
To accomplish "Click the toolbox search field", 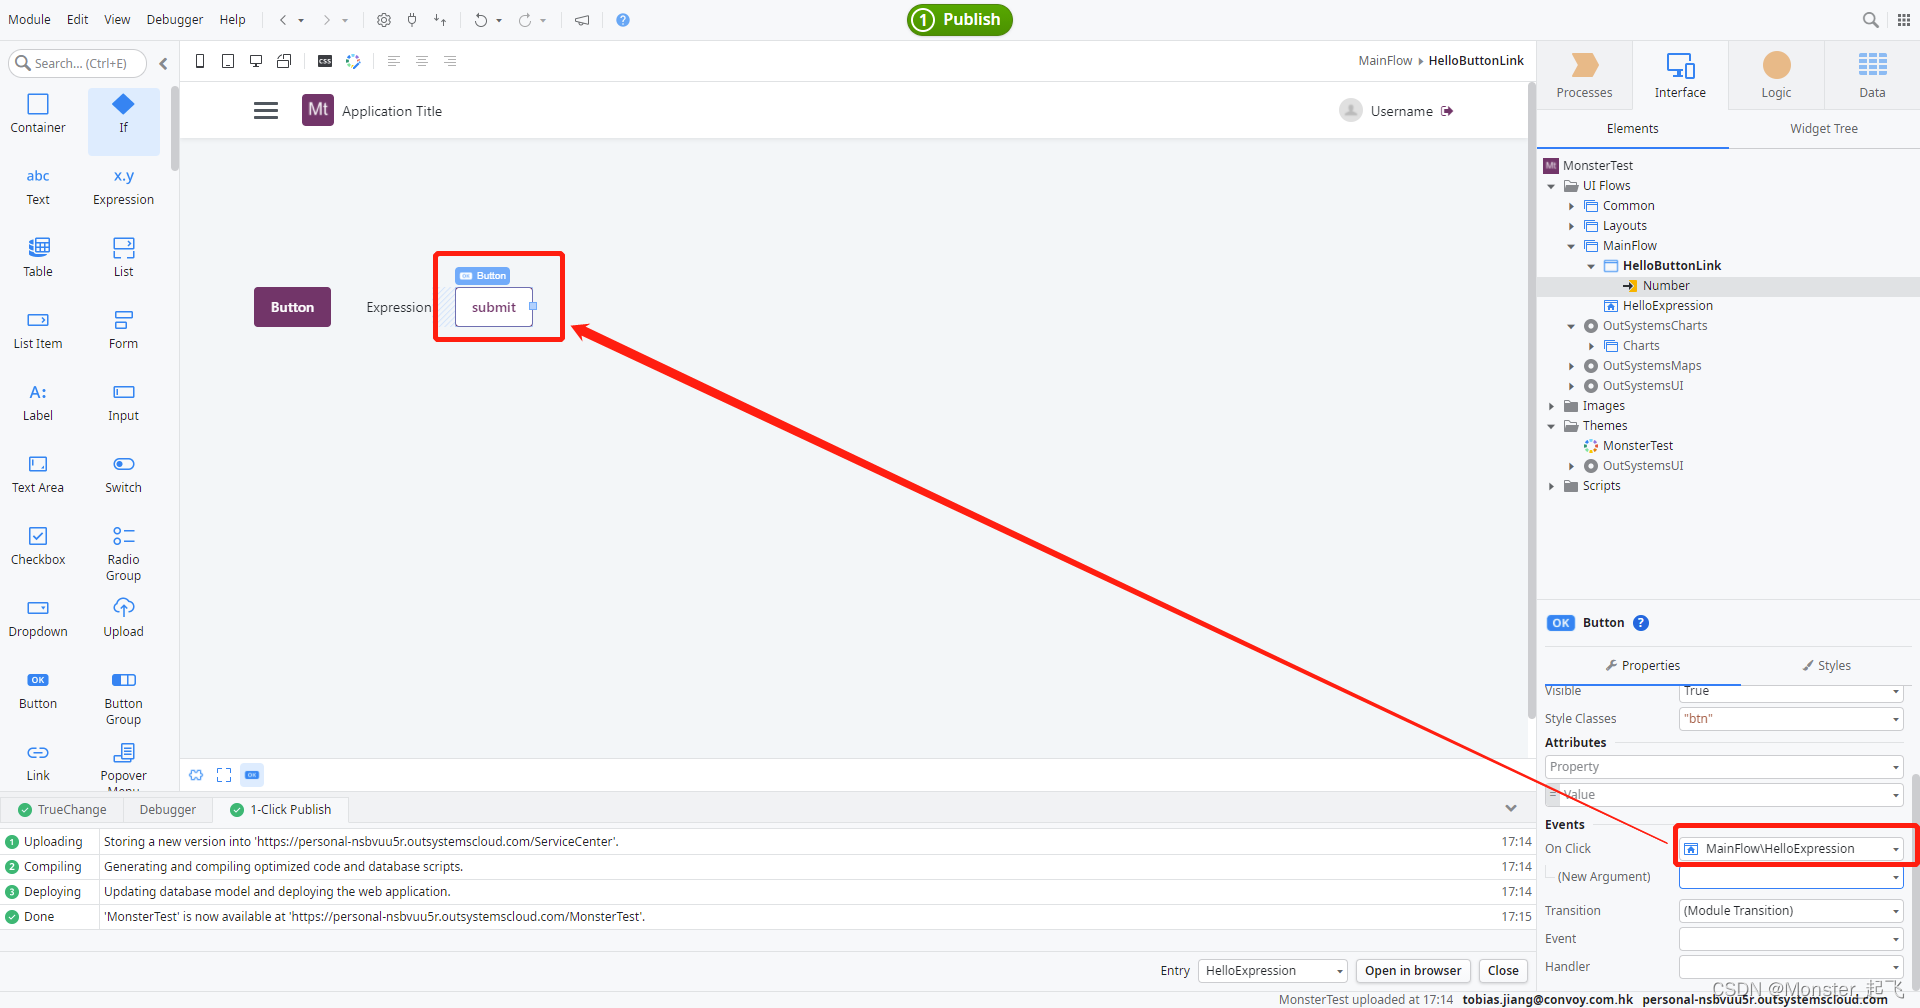I will click(x=78, y=63).
